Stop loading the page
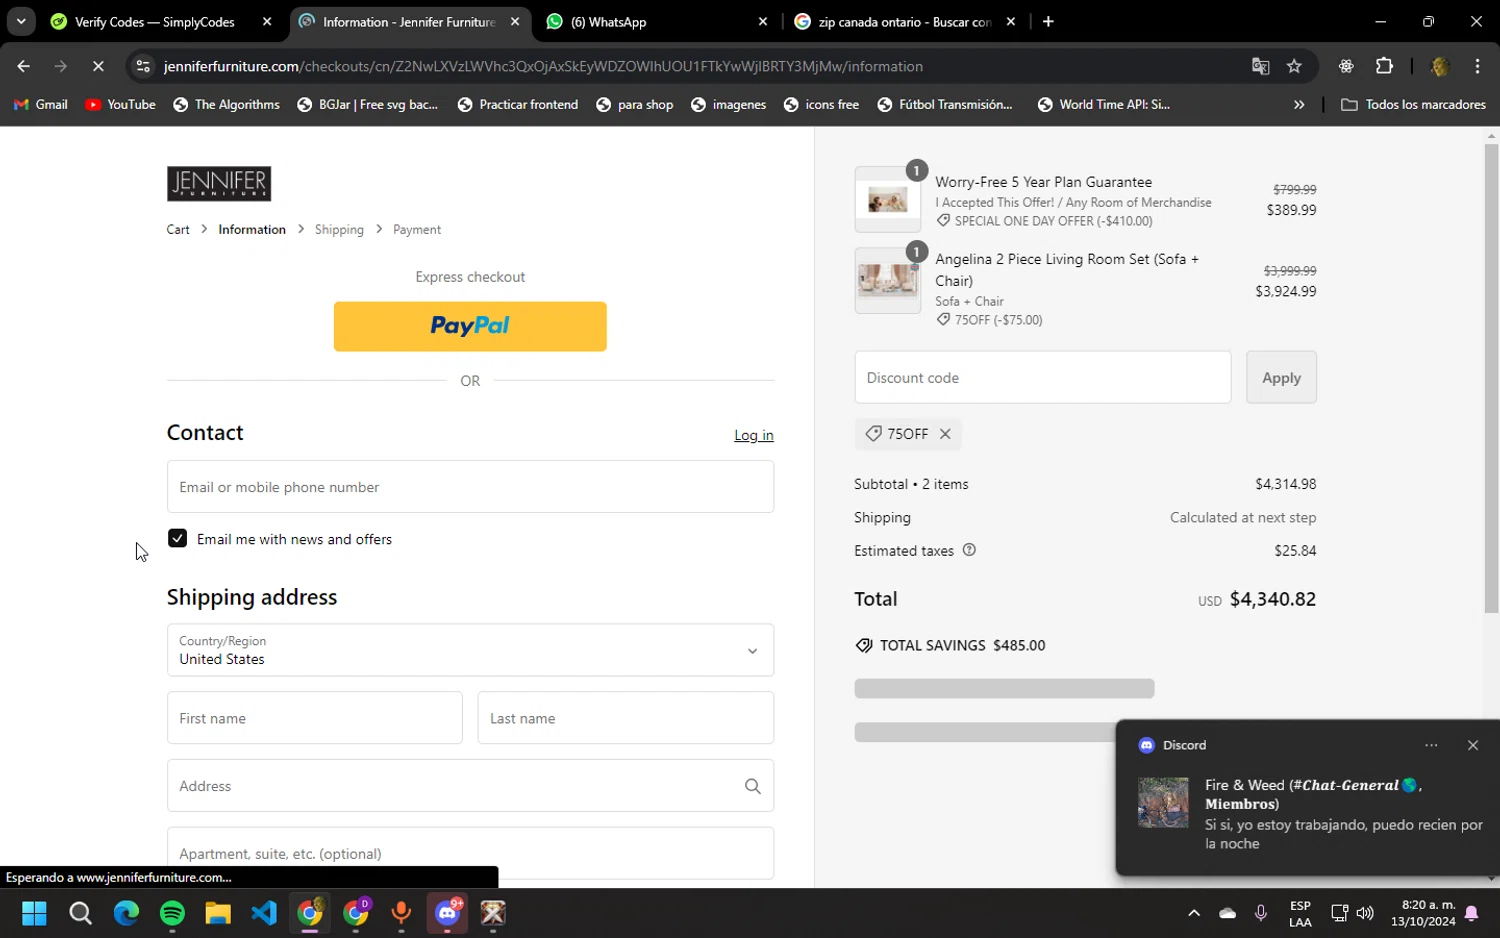This screenshot has height=938, width=1500. (98, 66)
